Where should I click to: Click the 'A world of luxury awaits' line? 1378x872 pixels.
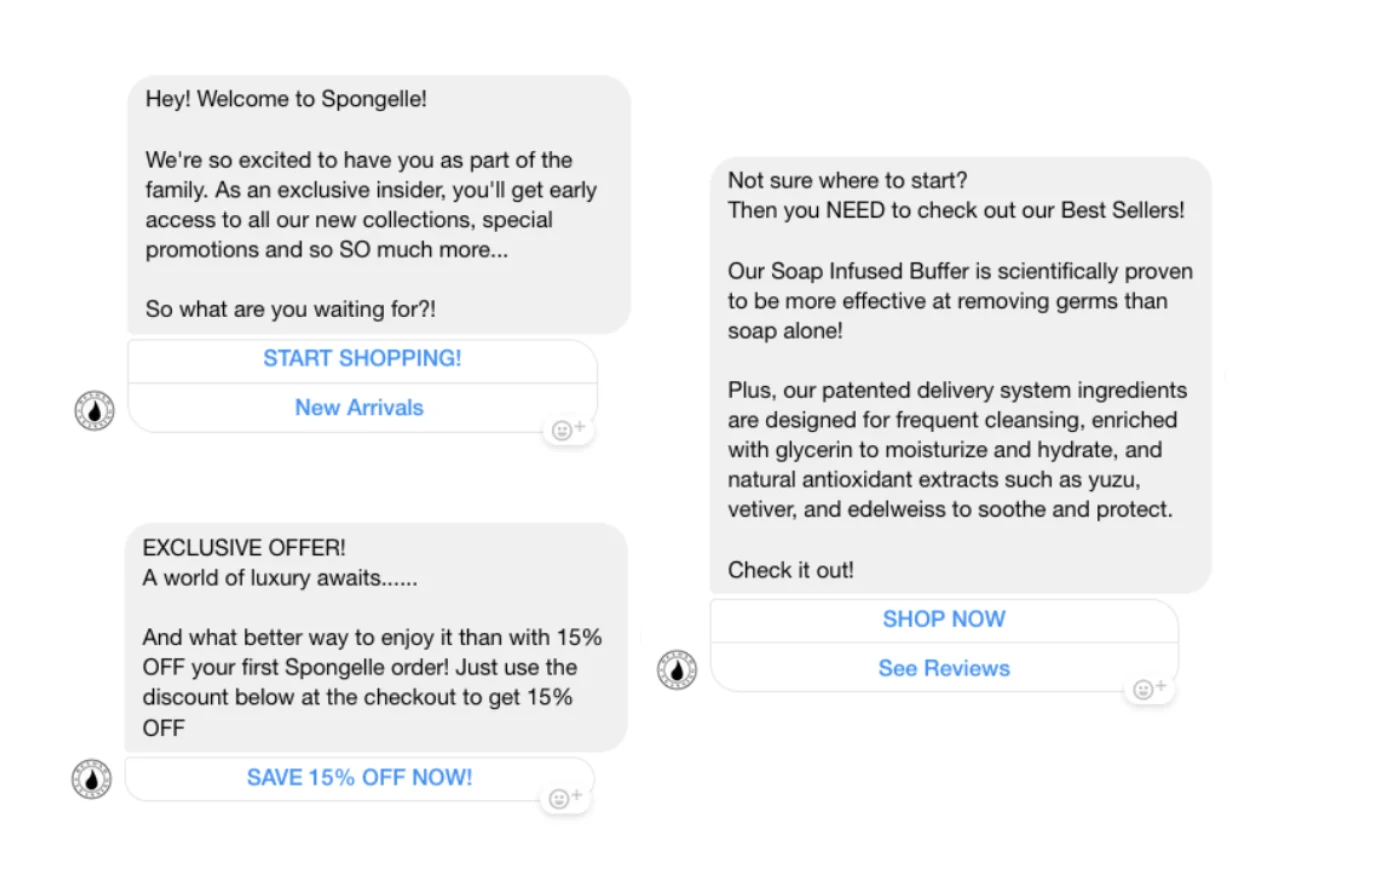[x=280, y=578]
